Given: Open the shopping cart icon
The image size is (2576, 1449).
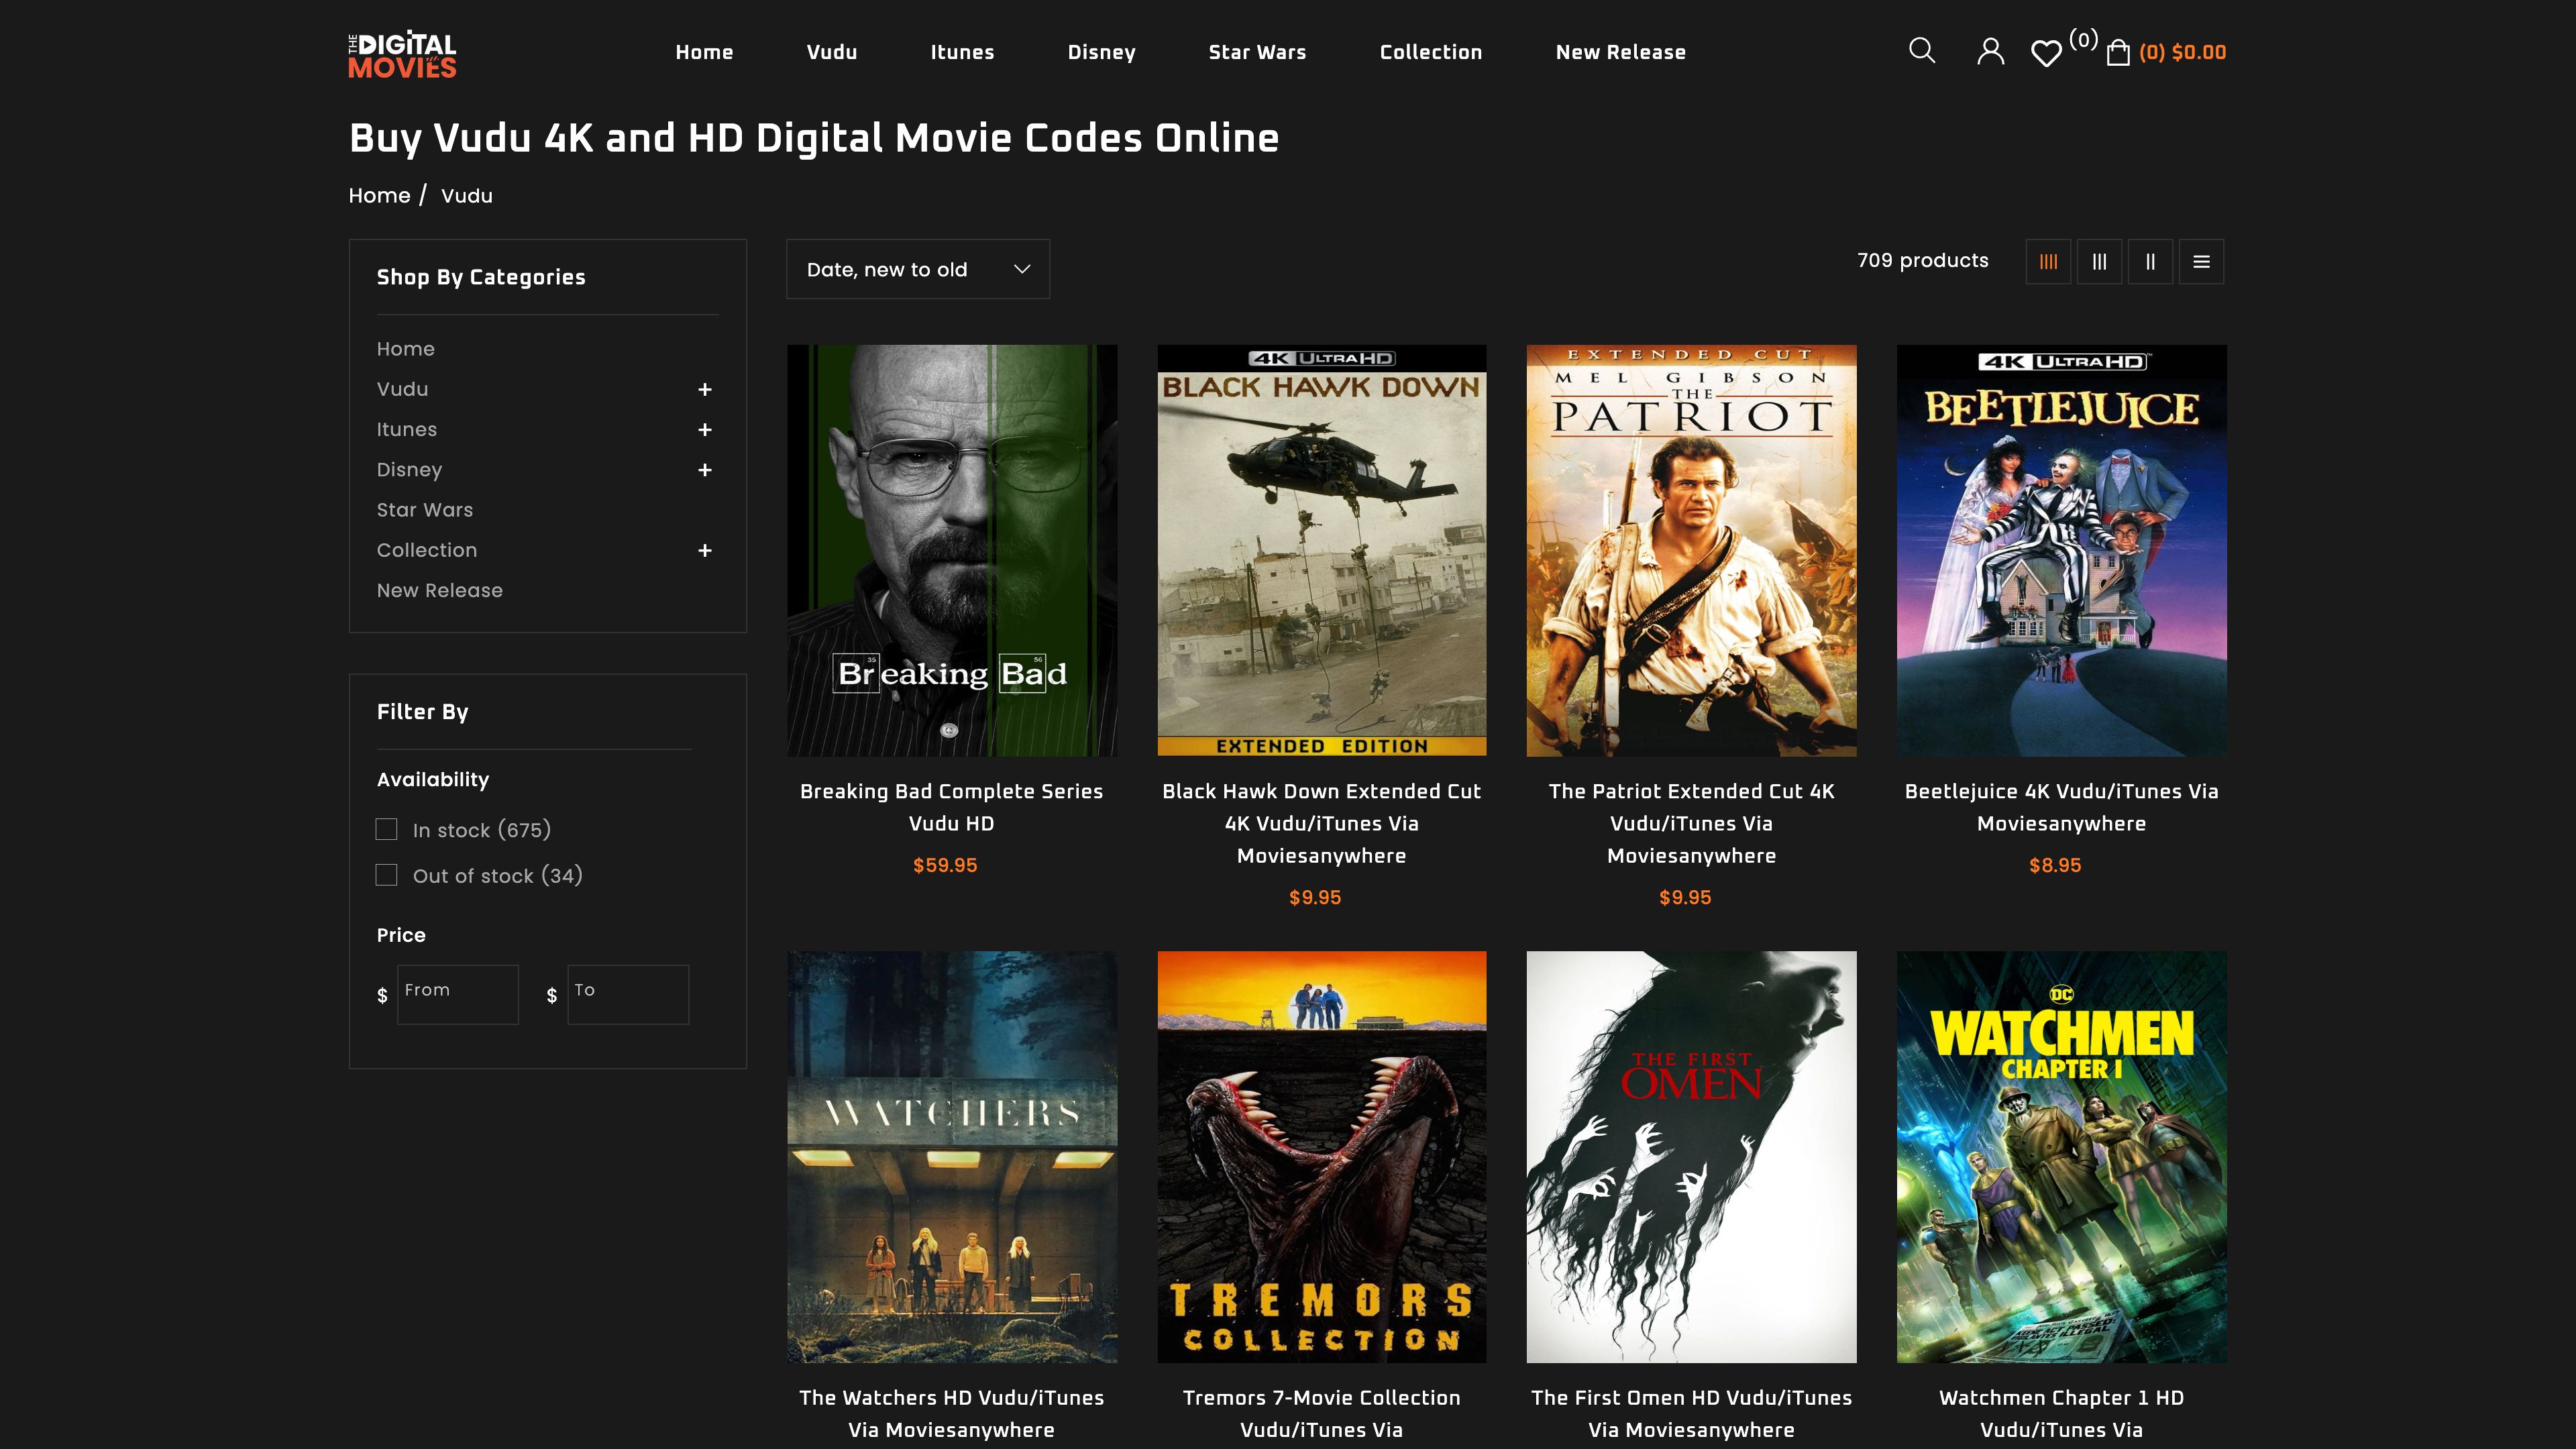Looking at the screenshot, I should click(2117, 52).
